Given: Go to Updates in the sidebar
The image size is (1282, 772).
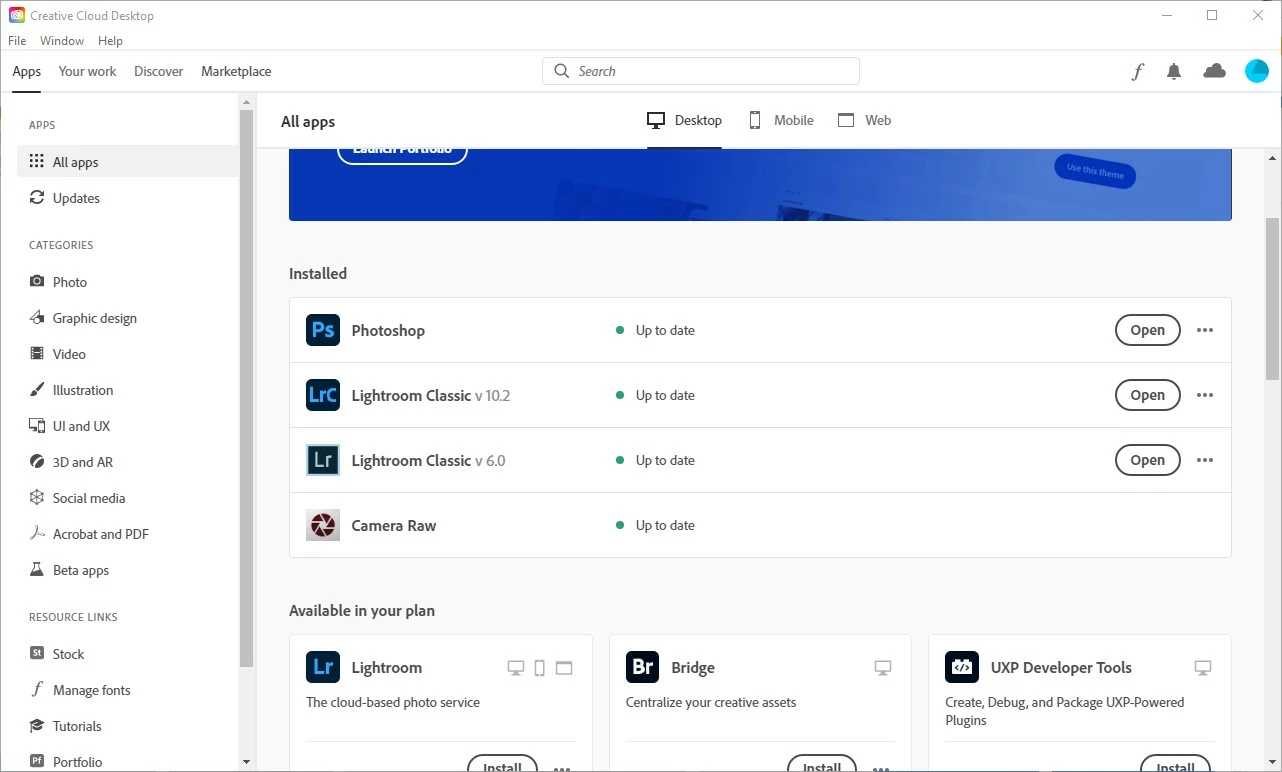Looking at the screenshot, I should click(x=127, y=198).
